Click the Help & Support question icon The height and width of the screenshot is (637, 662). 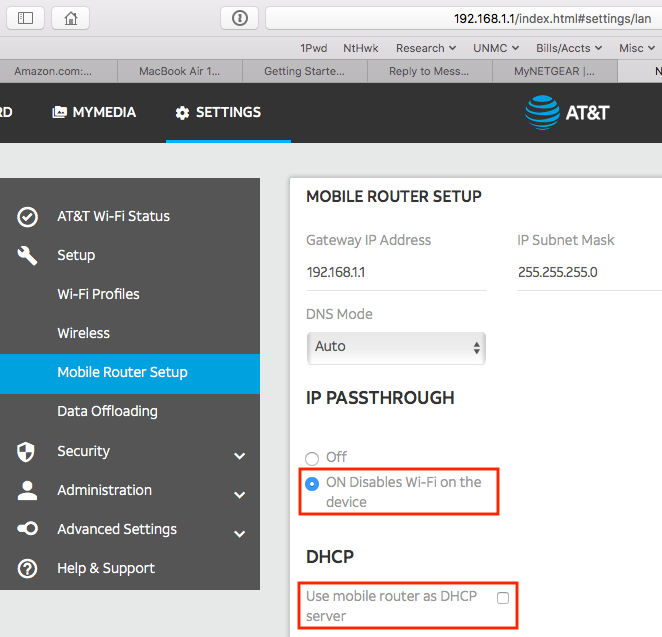[28, 568]
